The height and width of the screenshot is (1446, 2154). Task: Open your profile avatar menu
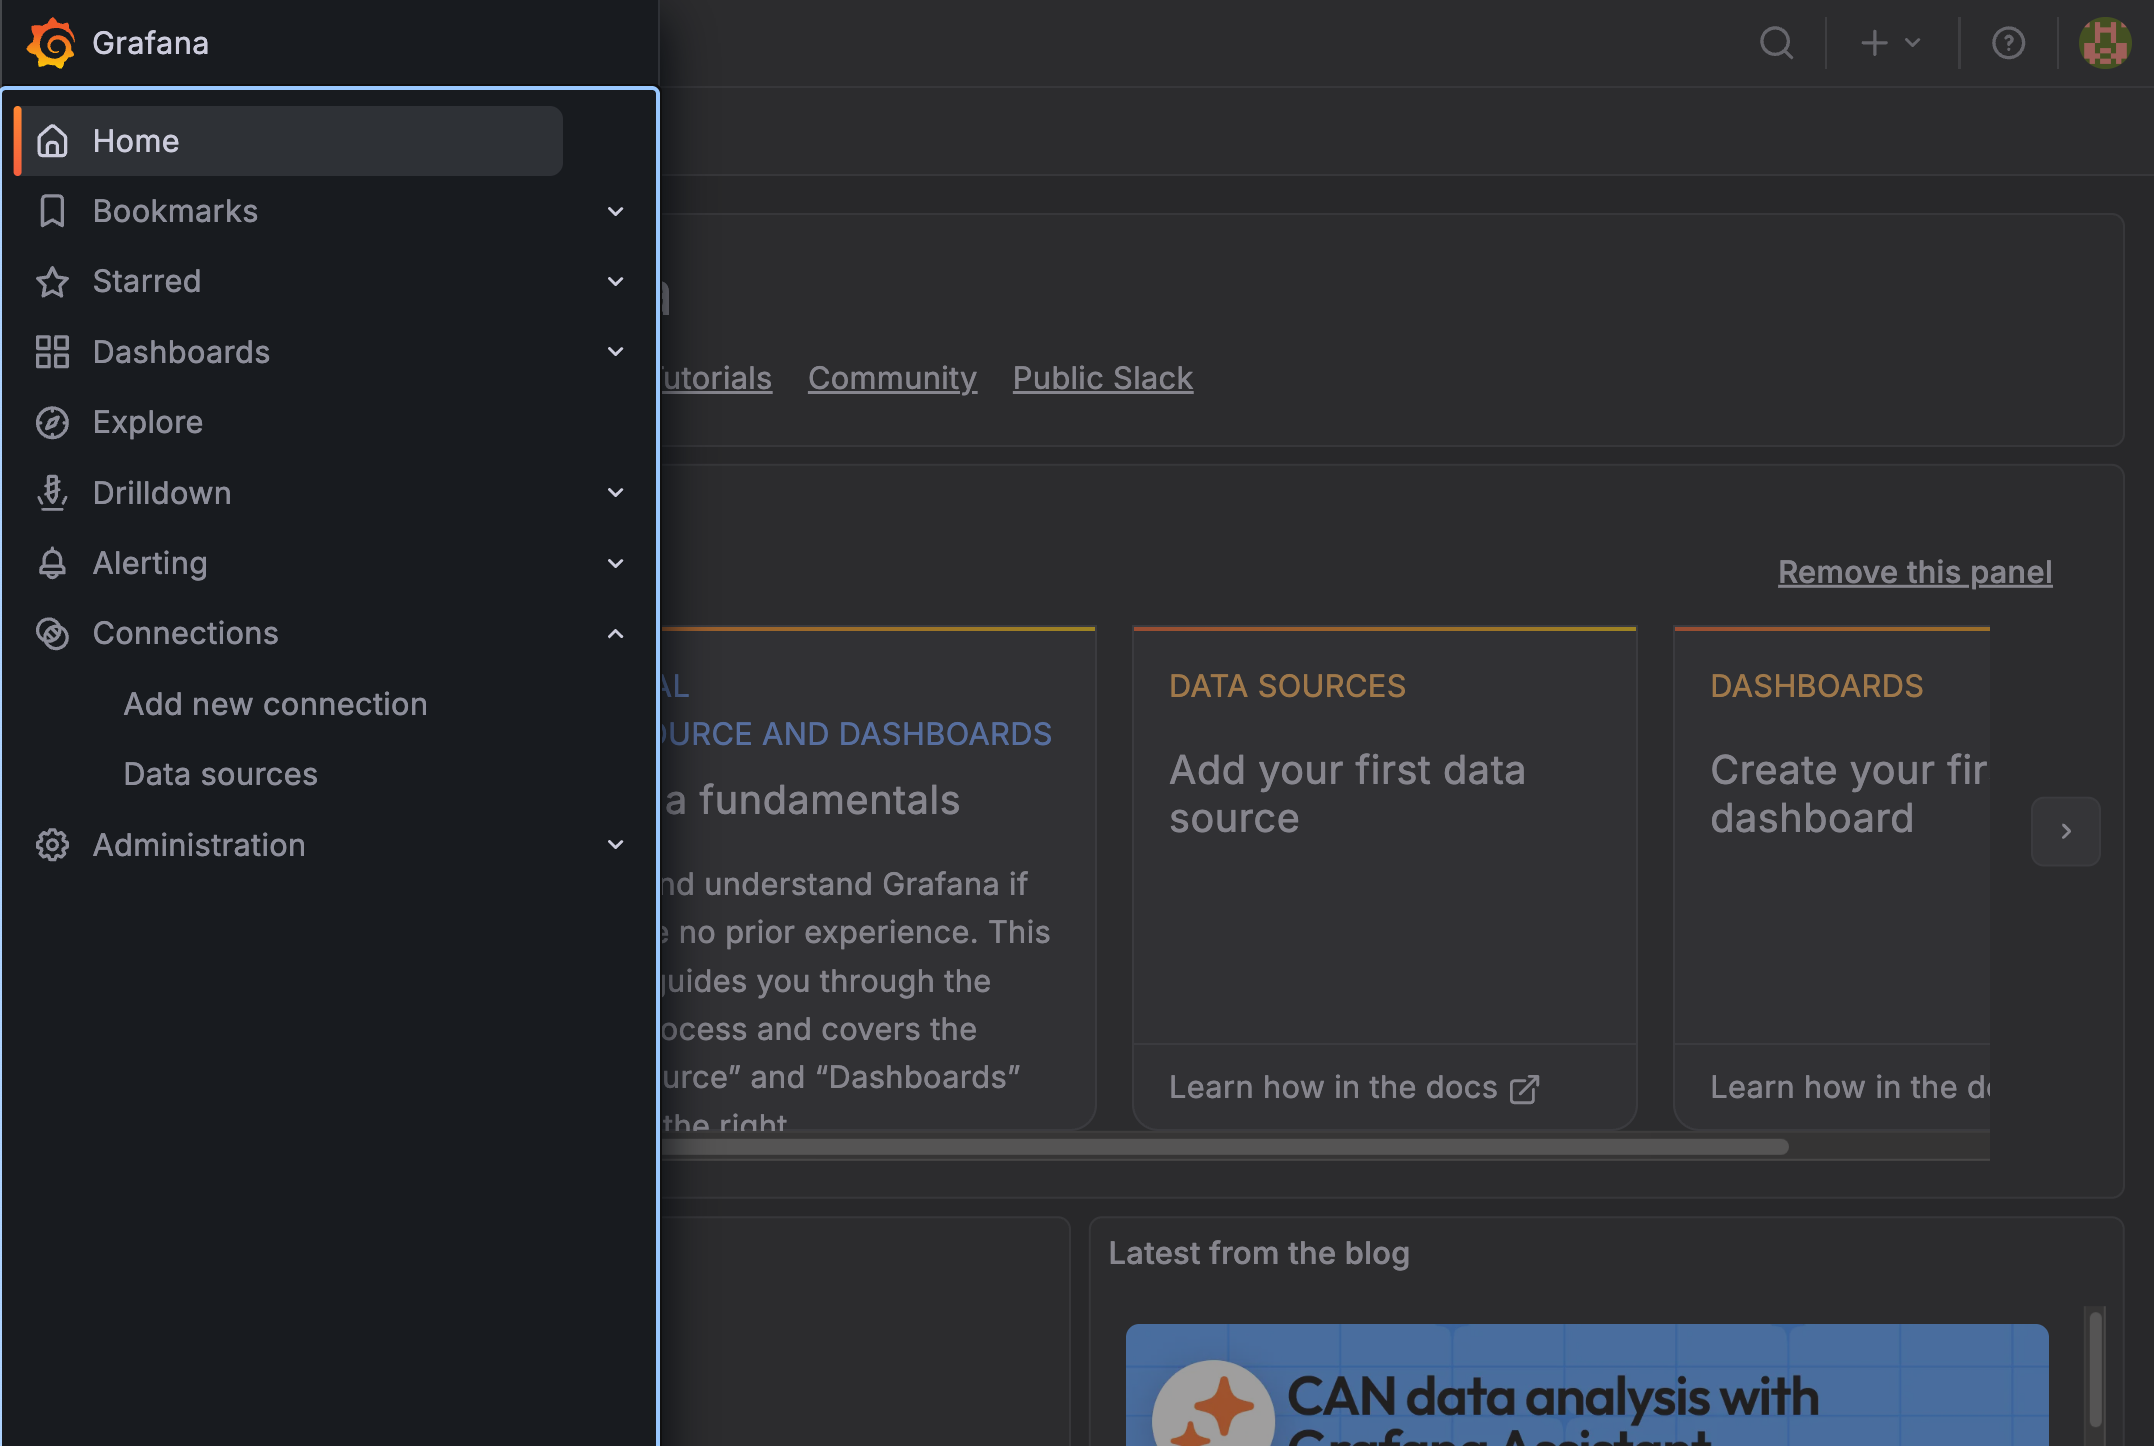pyautogui.click(x=2105, y=43)
